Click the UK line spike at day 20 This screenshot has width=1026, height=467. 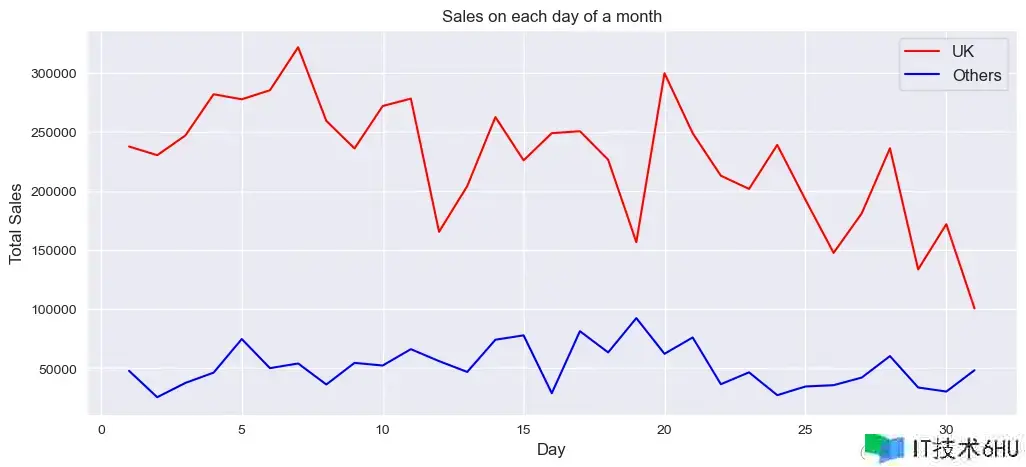click(664, 73)
